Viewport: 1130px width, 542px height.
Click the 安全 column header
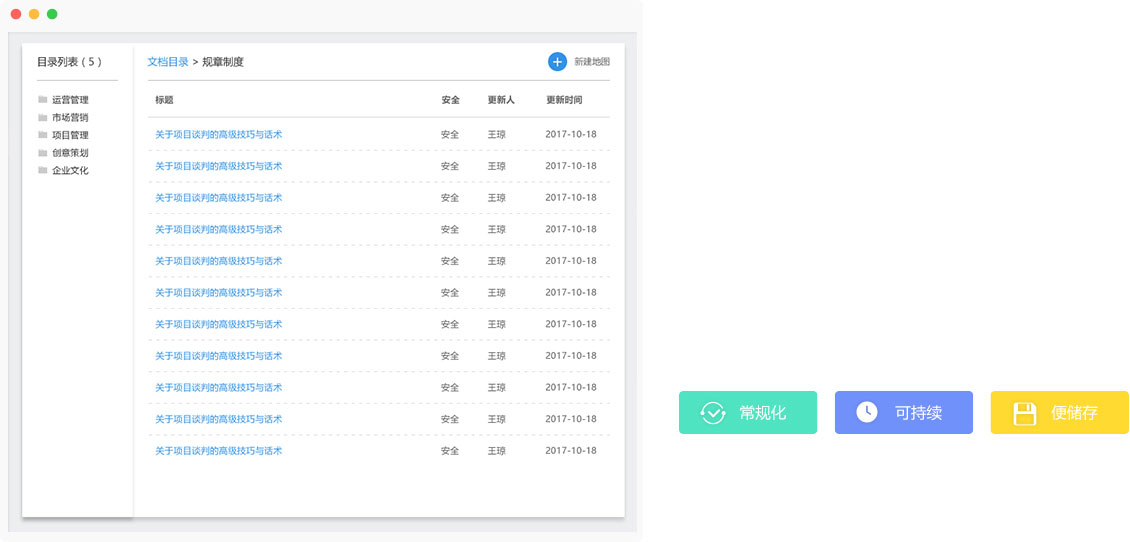pyautogui.click(x=450, y=100)
